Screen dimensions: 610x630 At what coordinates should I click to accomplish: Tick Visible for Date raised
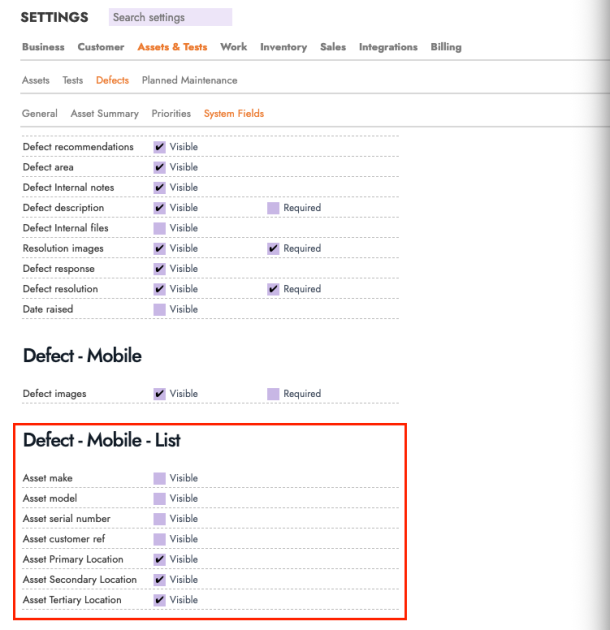[159, 309]
